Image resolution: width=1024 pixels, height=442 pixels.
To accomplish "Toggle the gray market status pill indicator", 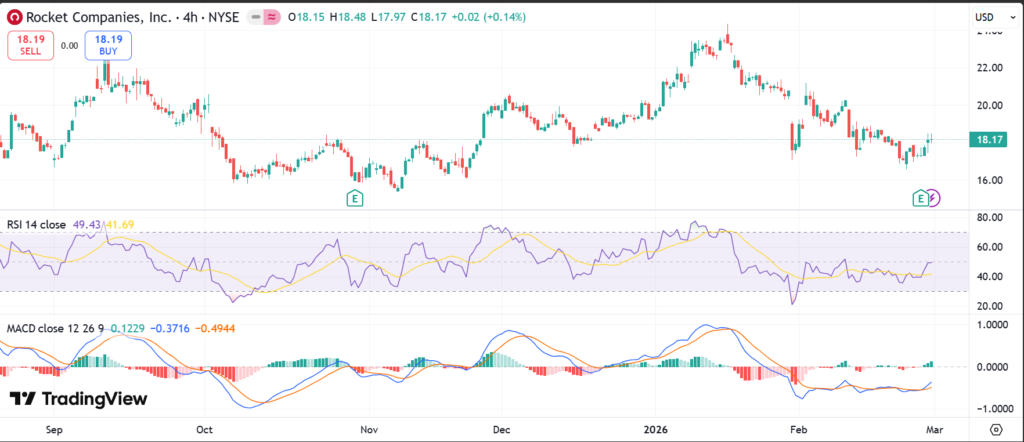I will click(255, 18).
